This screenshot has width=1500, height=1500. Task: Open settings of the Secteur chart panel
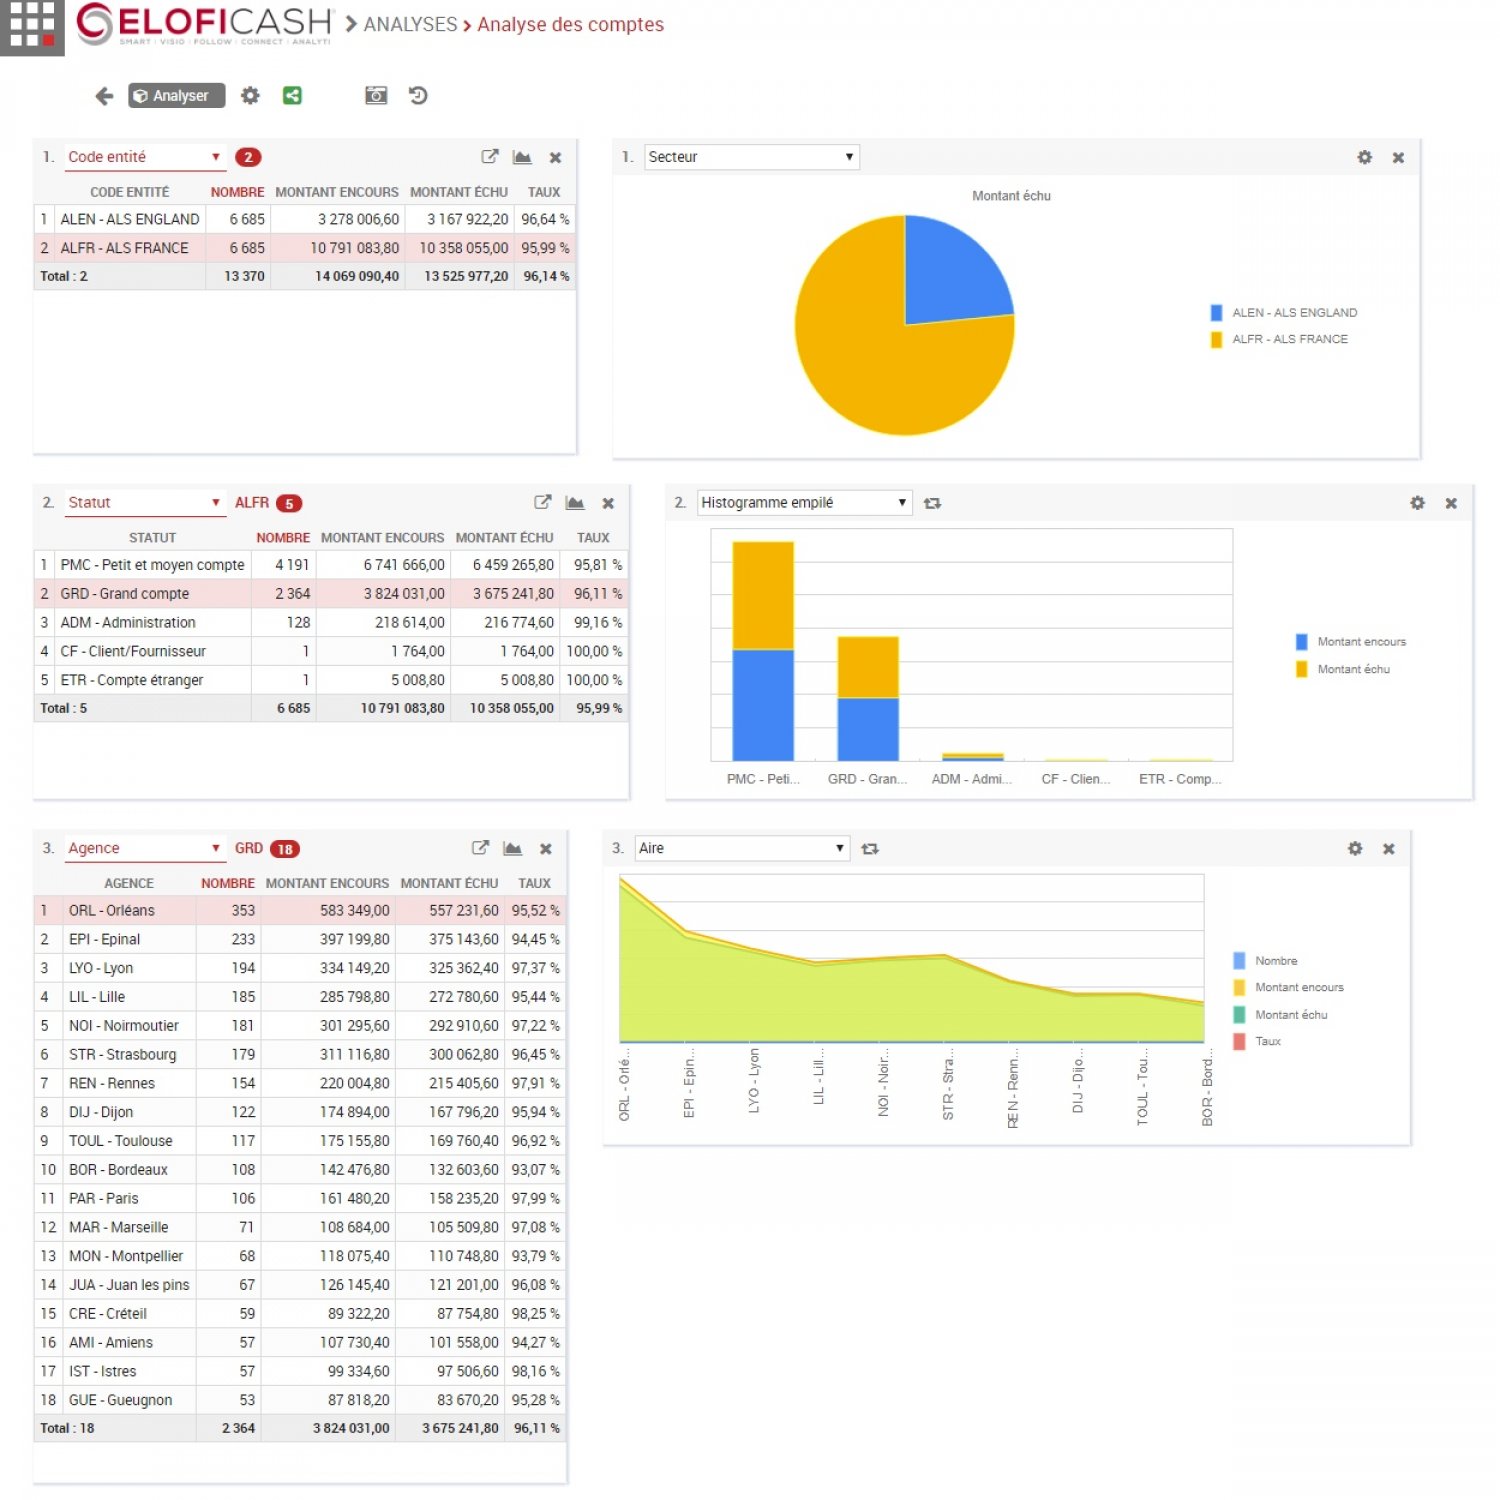pyautogui.click(x=1364, y=157)
